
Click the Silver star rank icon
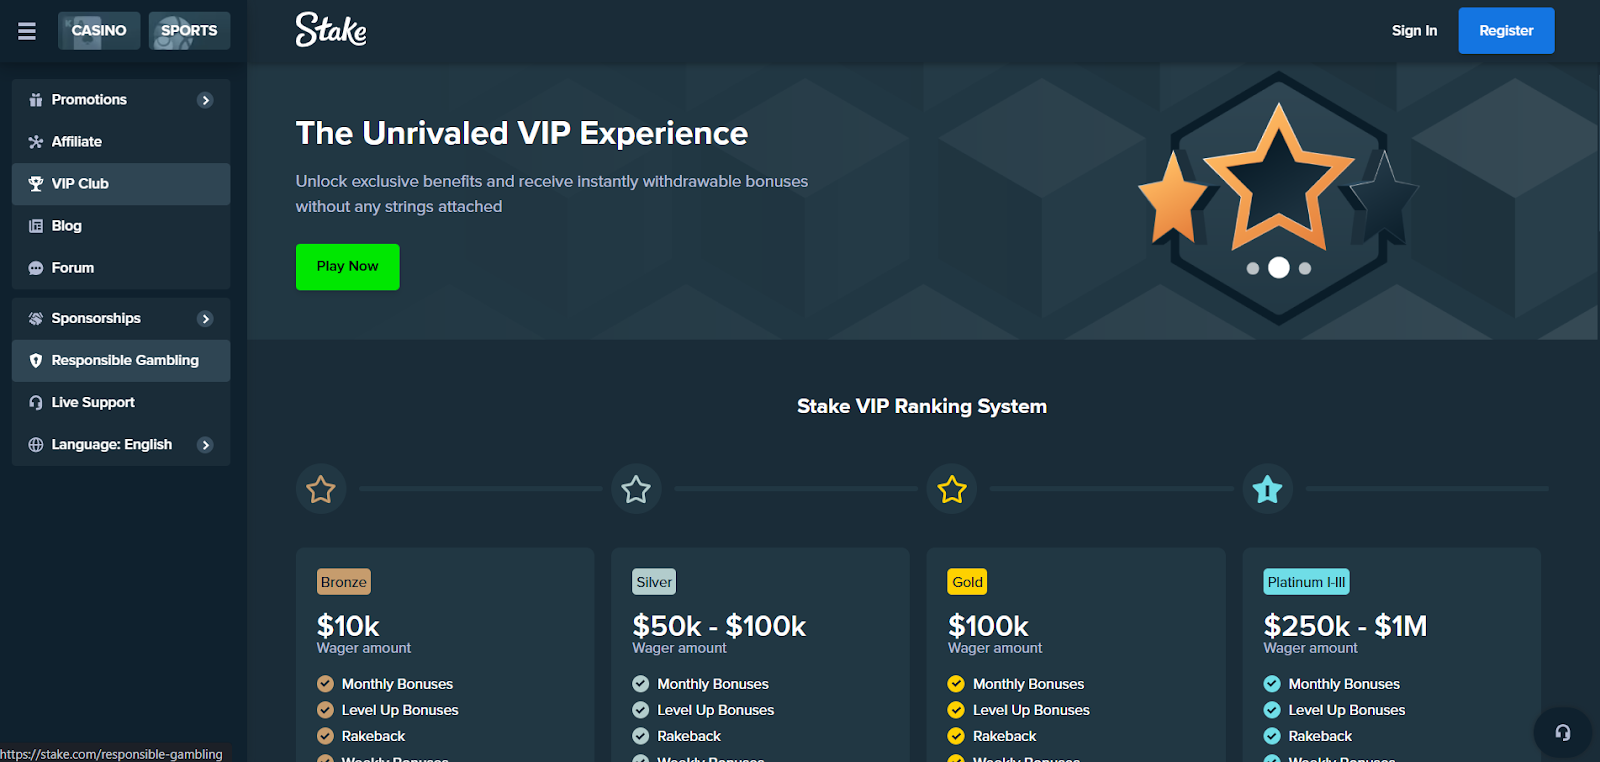point(636,489)
